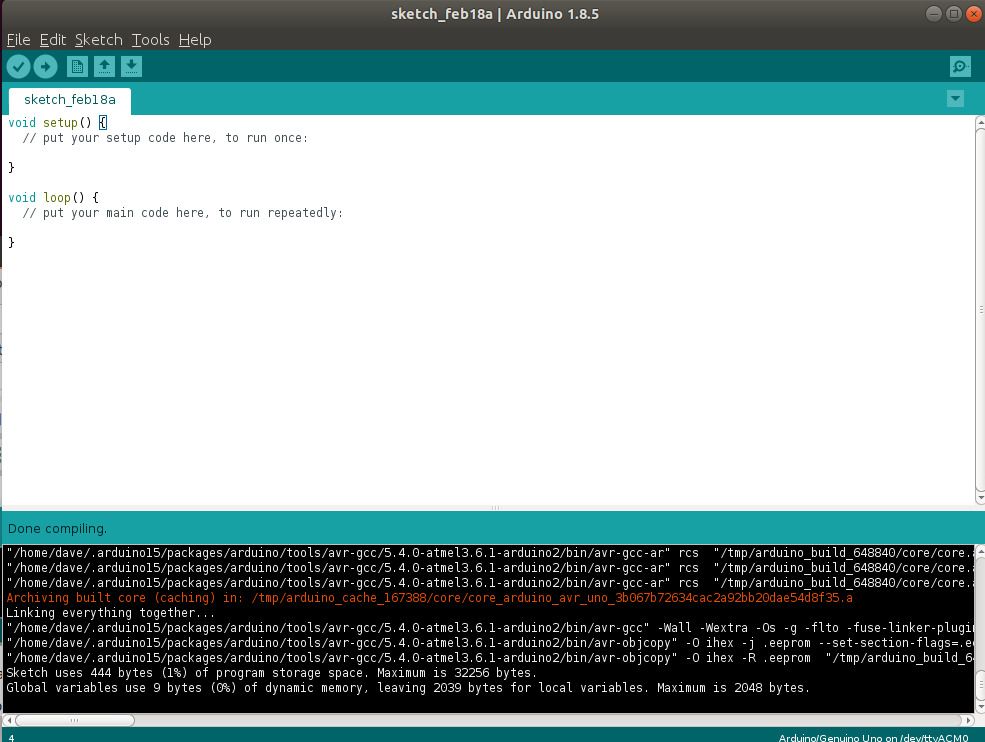Screen dimensions: 985x742
Task: Click the avr-gcc -Wall -Wextra console line
Action: 490,628
